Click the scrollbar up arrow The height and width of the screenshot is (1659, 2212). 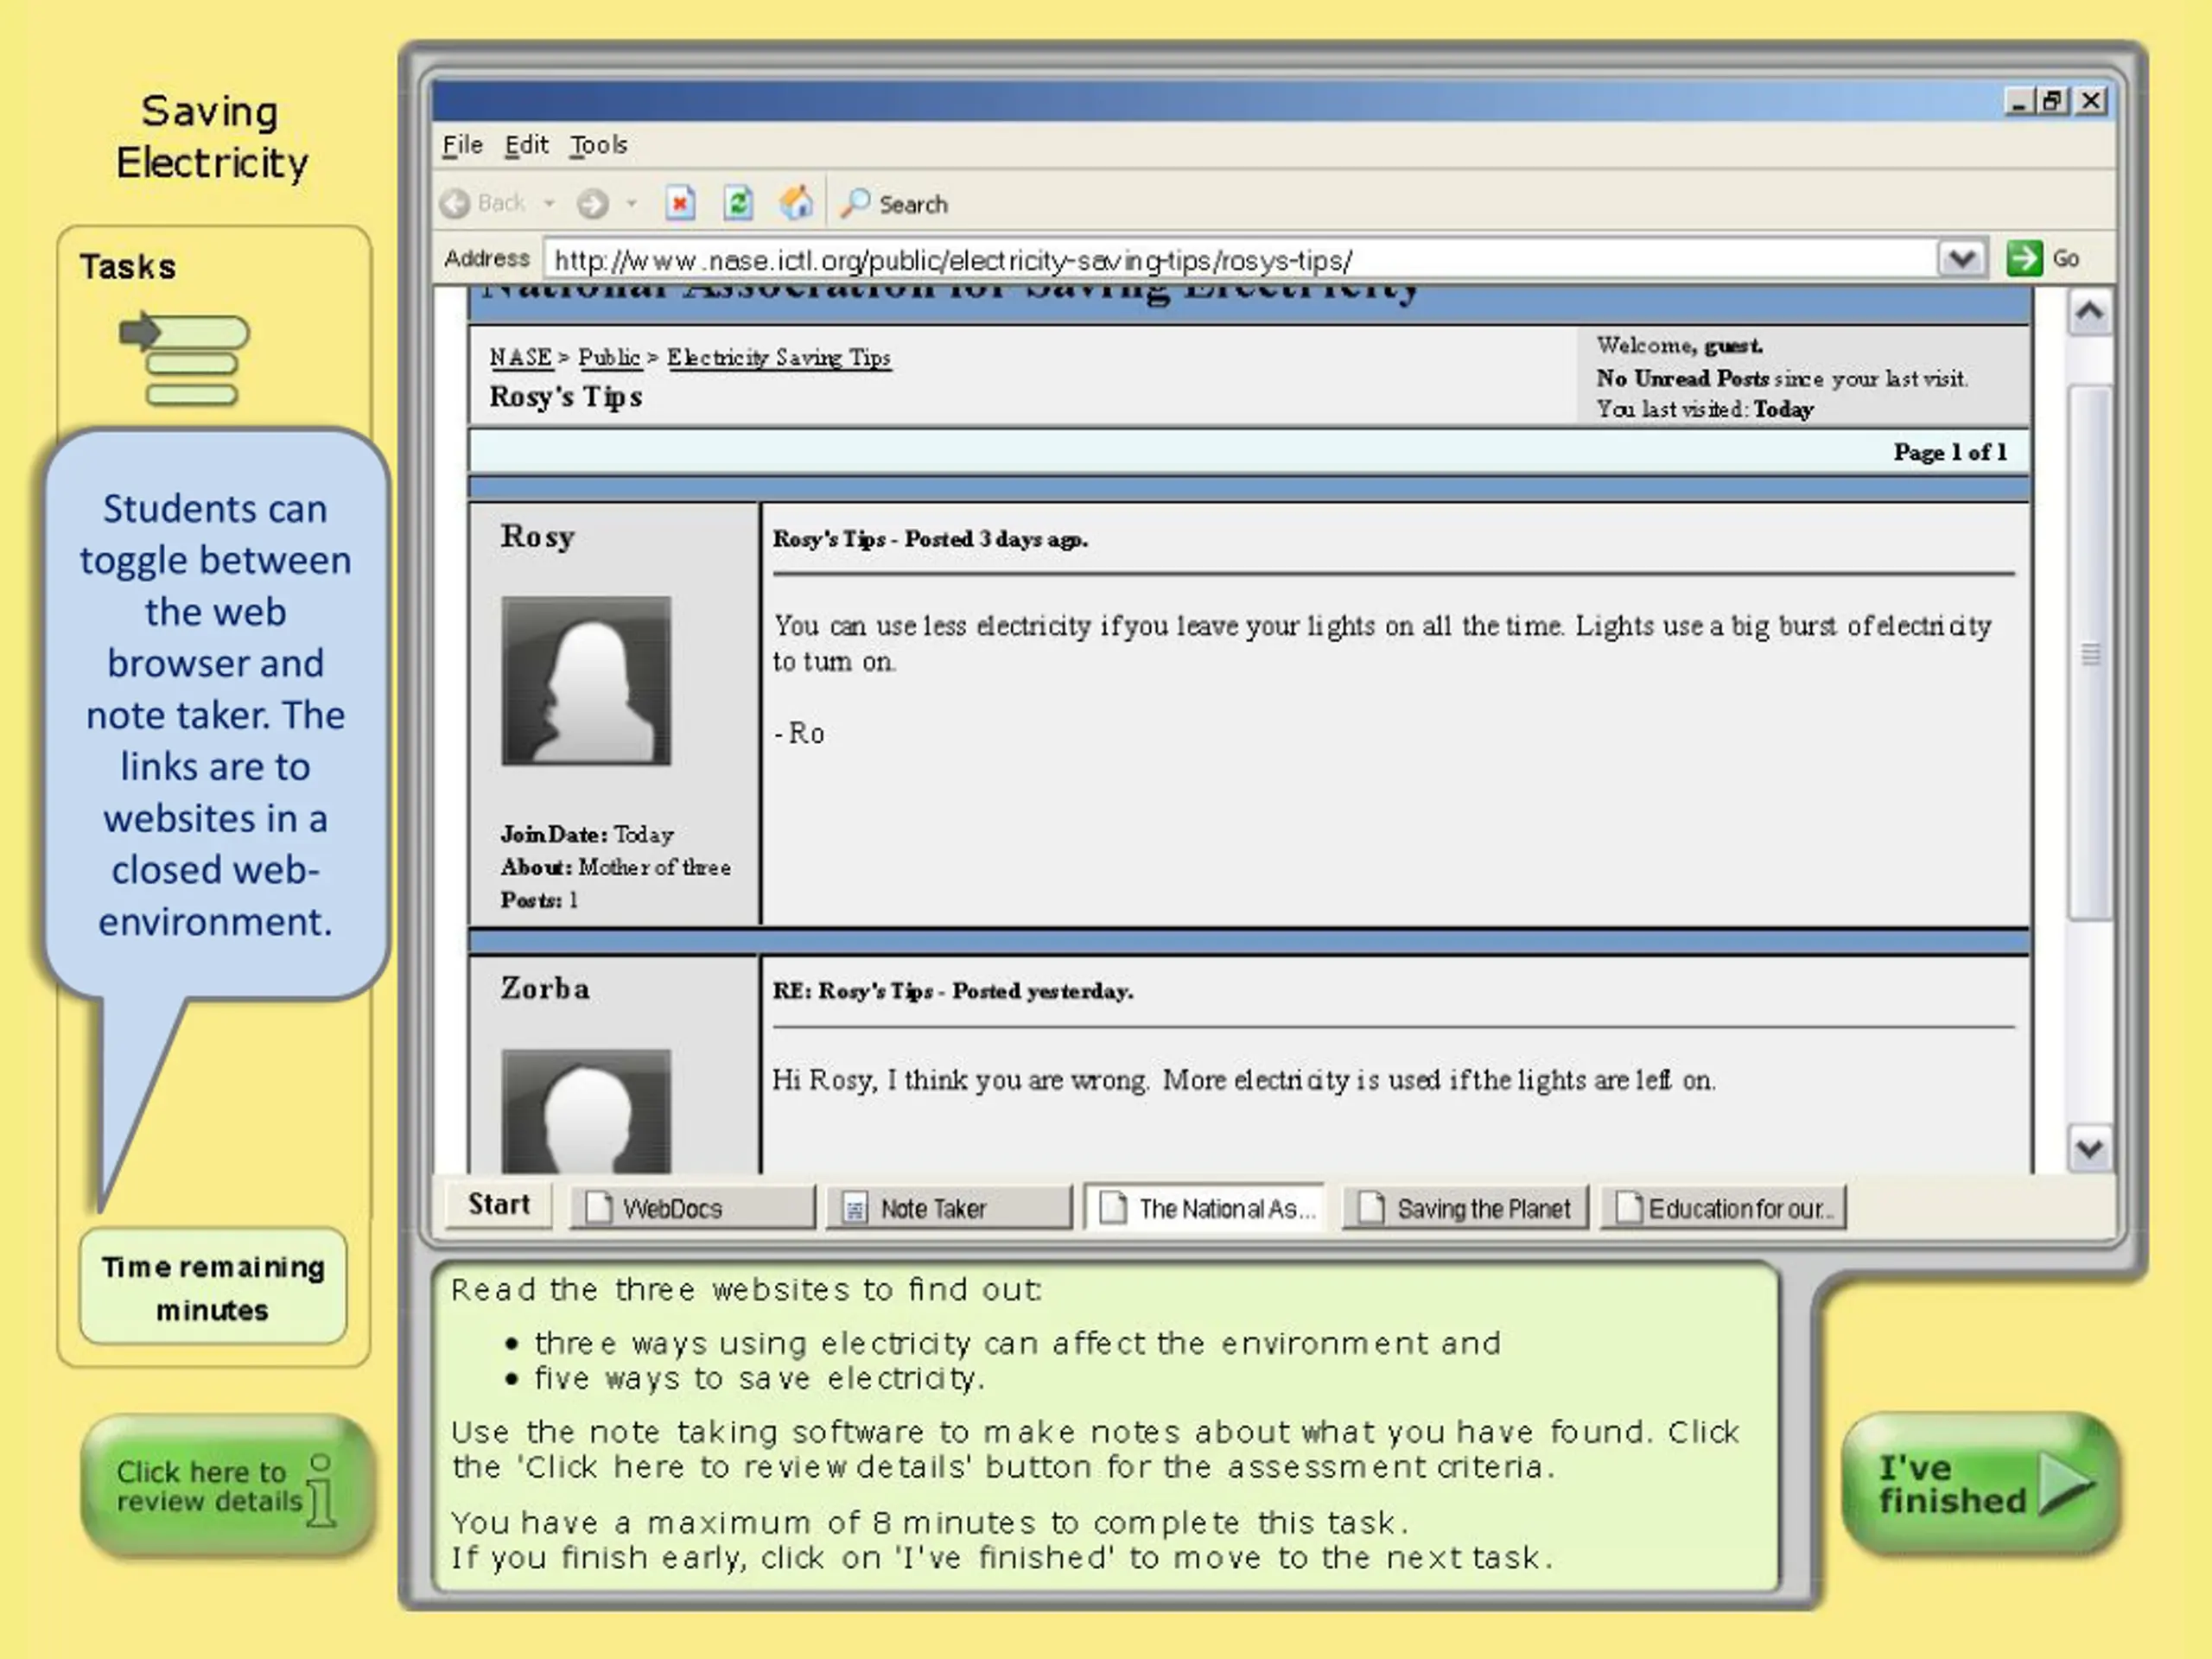[2089, 312]
